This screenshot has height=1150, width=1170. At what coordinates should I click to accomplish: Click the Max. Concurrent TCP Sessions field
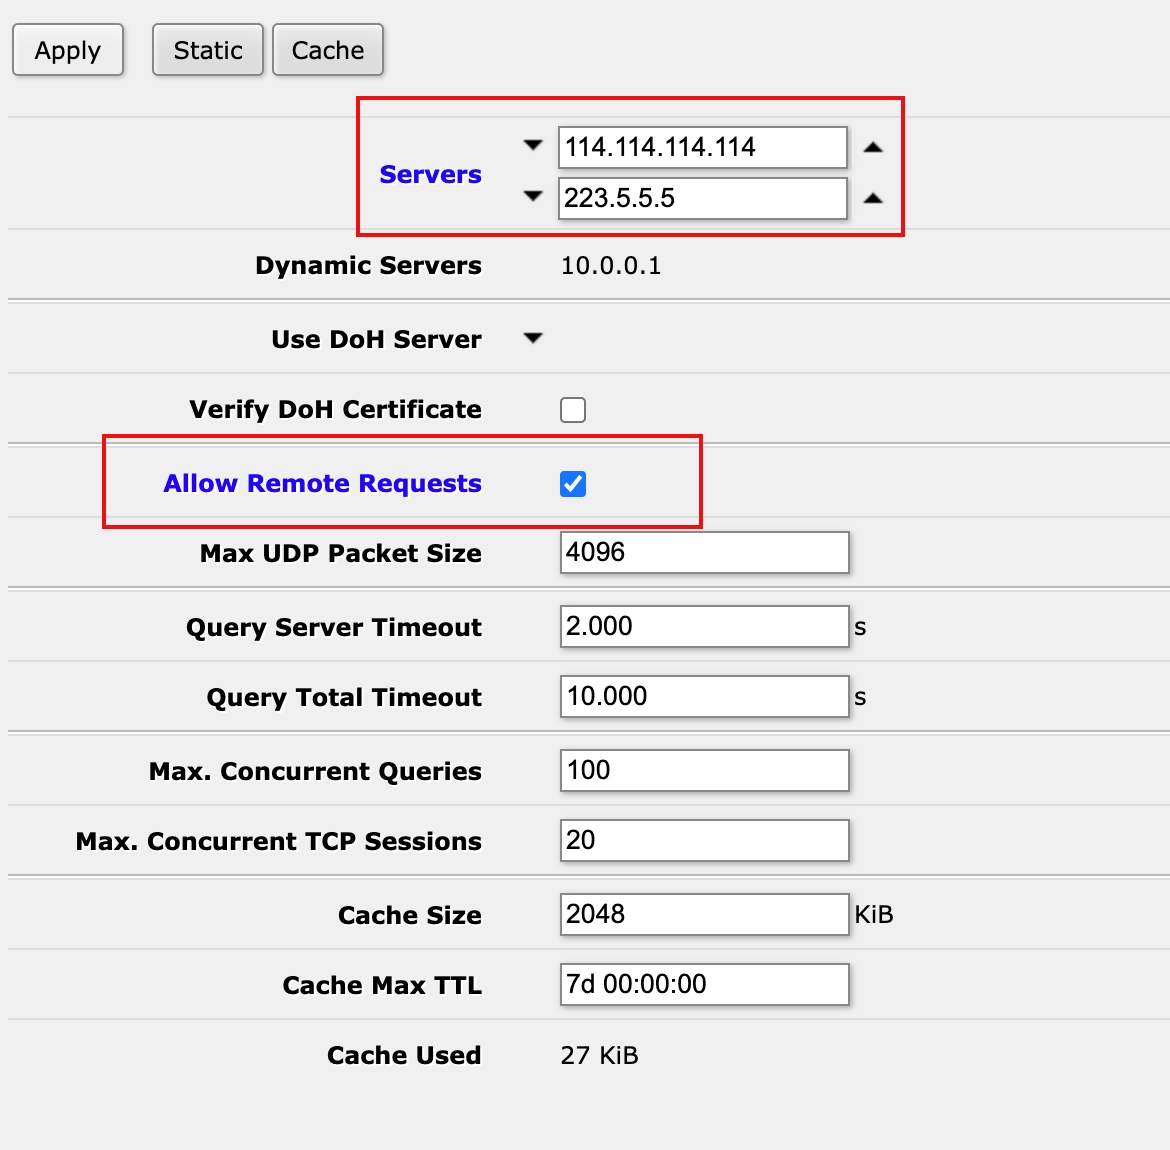704,840
